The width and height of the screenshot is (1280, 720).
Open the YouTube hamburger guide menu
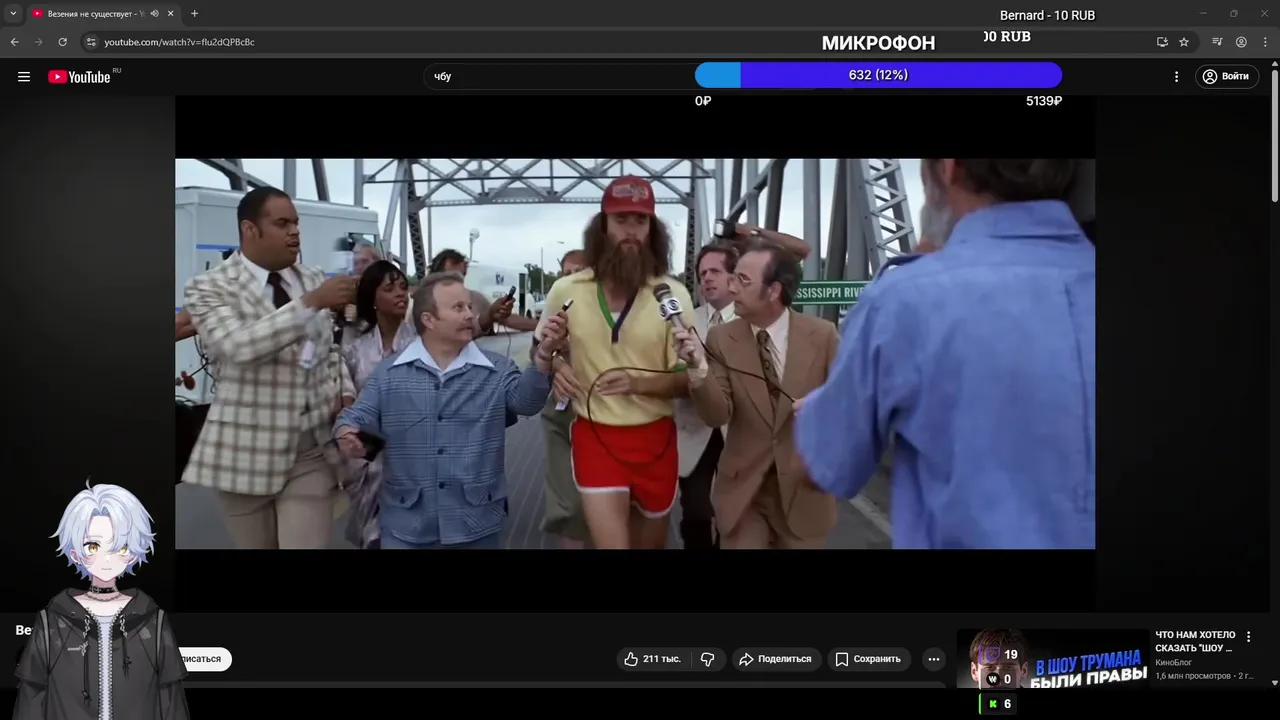pos(24,77)
